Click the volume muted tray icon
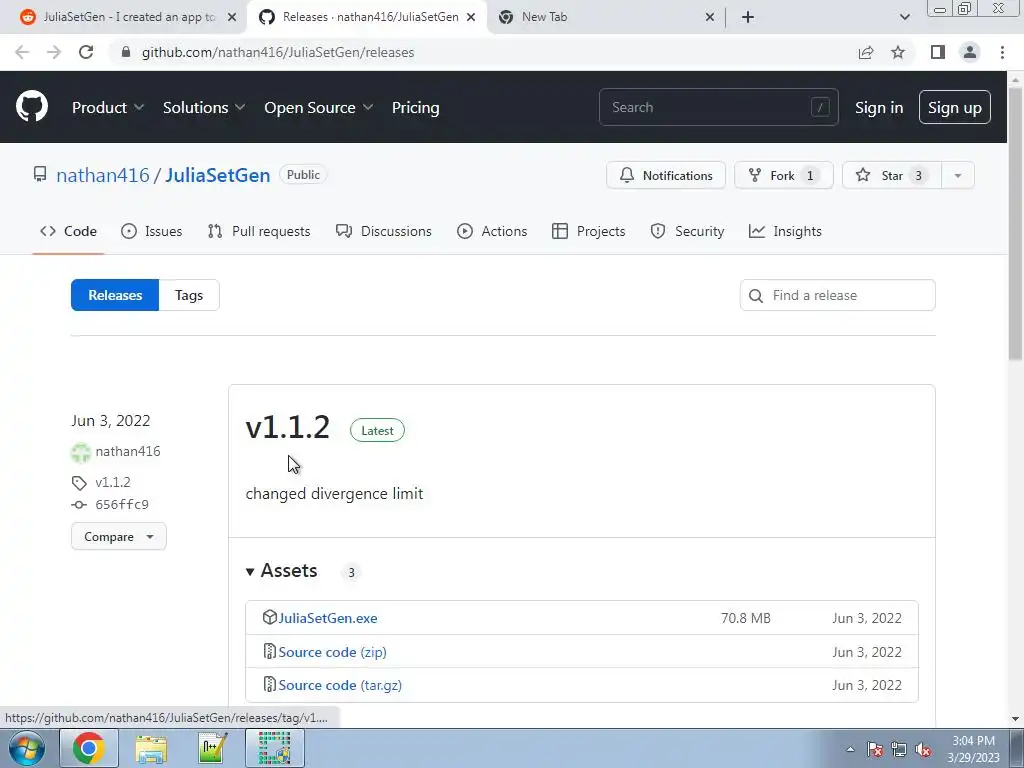The image size is (1024, 768). 923,750
